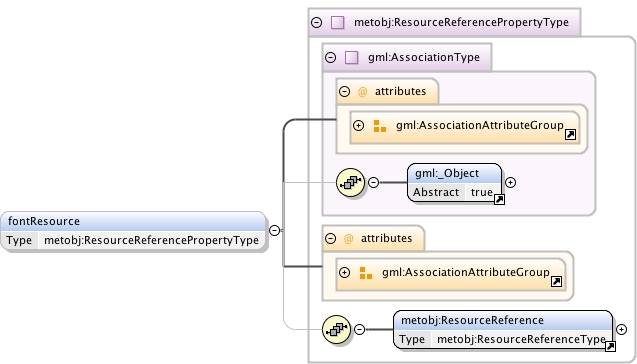The height and width of the screenshot is (364, 637).
Task: Click the Type label under metobj:ResourceReference
Action: 412,339
